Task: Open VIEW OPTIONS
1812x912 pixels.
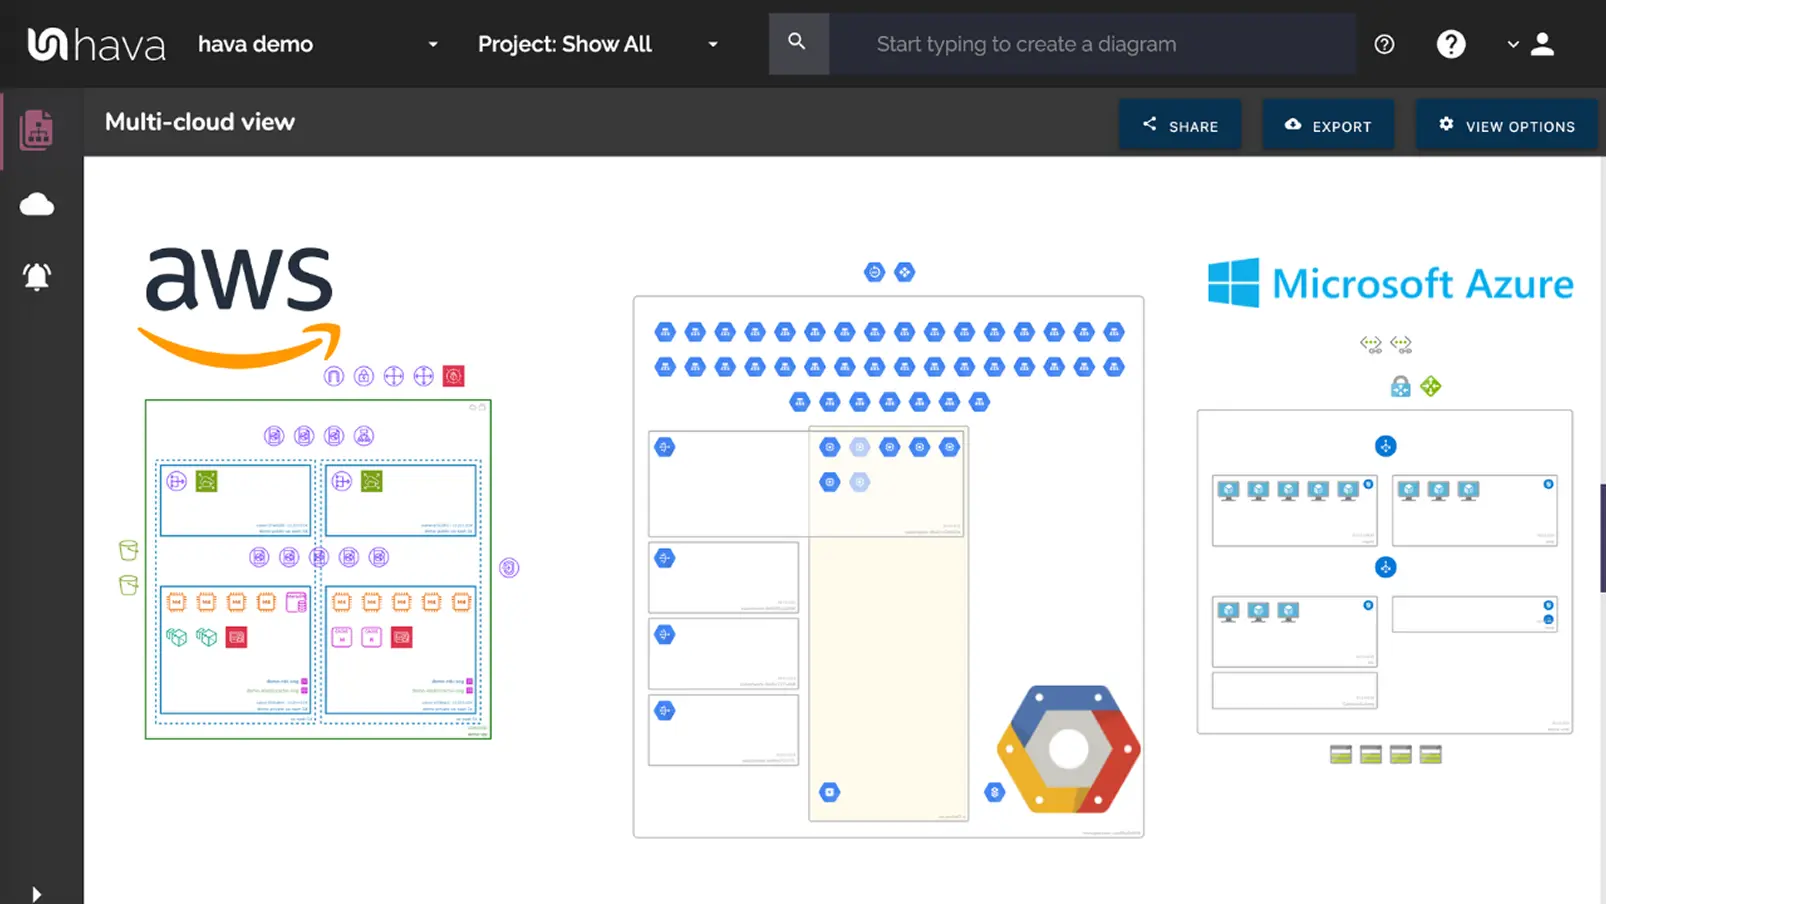Action: [x=1506, y=125]
